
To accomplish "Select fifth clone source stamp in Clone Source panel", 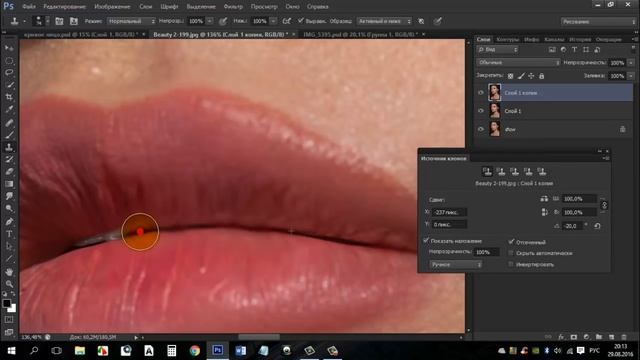I will (x=542, y=171).
